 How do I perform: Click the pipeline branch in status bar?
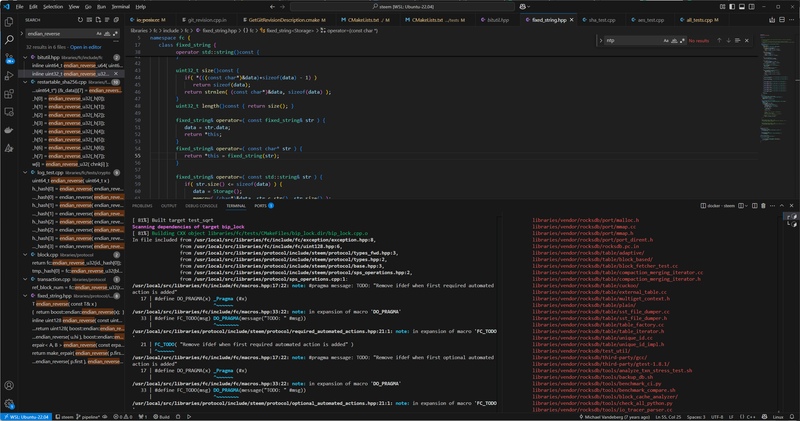[x=88, y=416]
